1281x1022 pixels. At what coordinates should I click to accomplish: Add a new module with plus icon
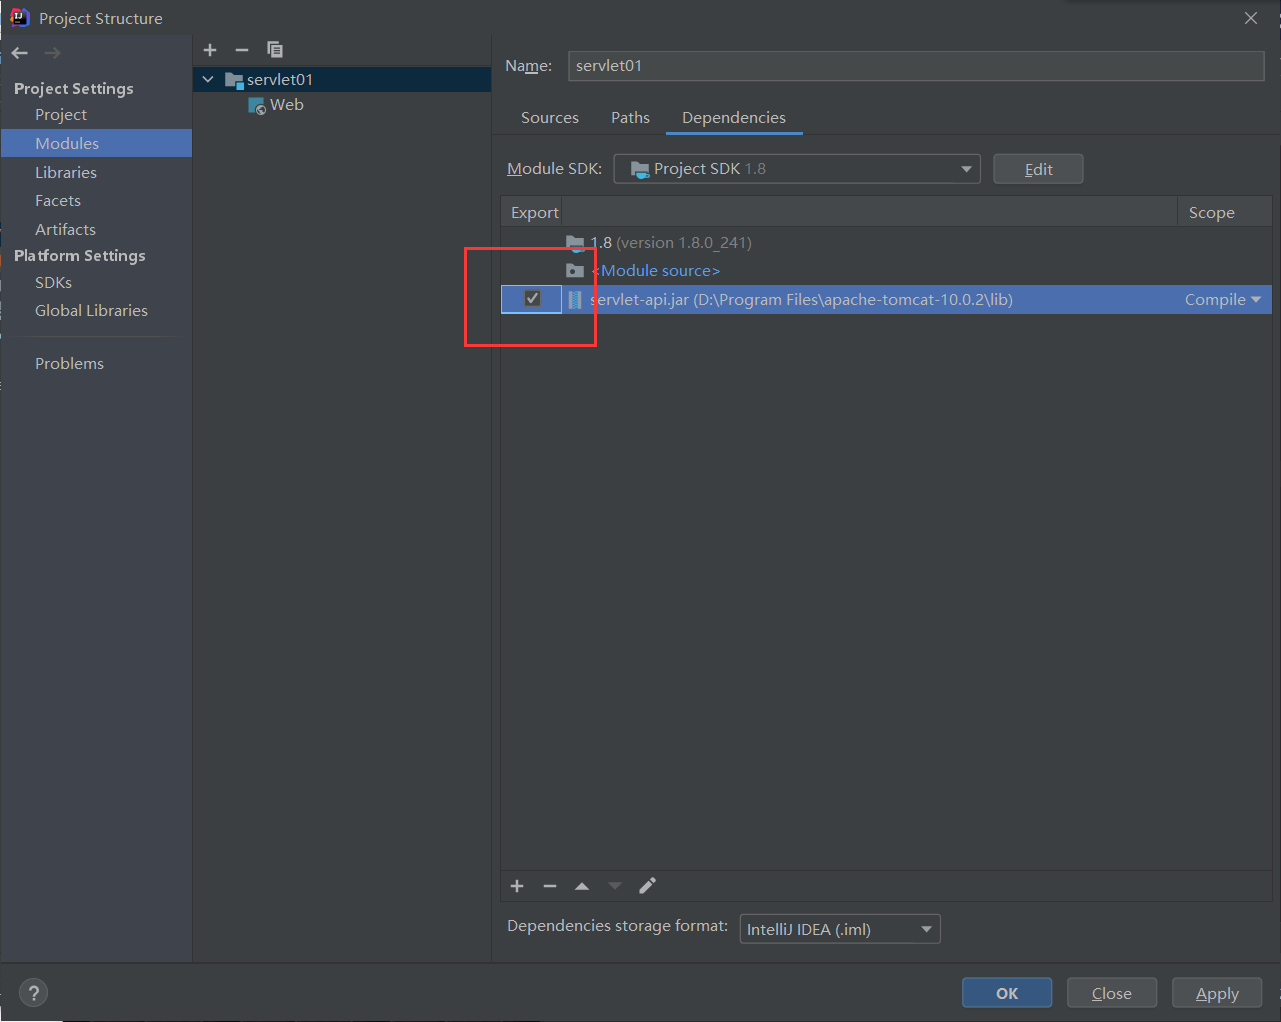point(210,50)
